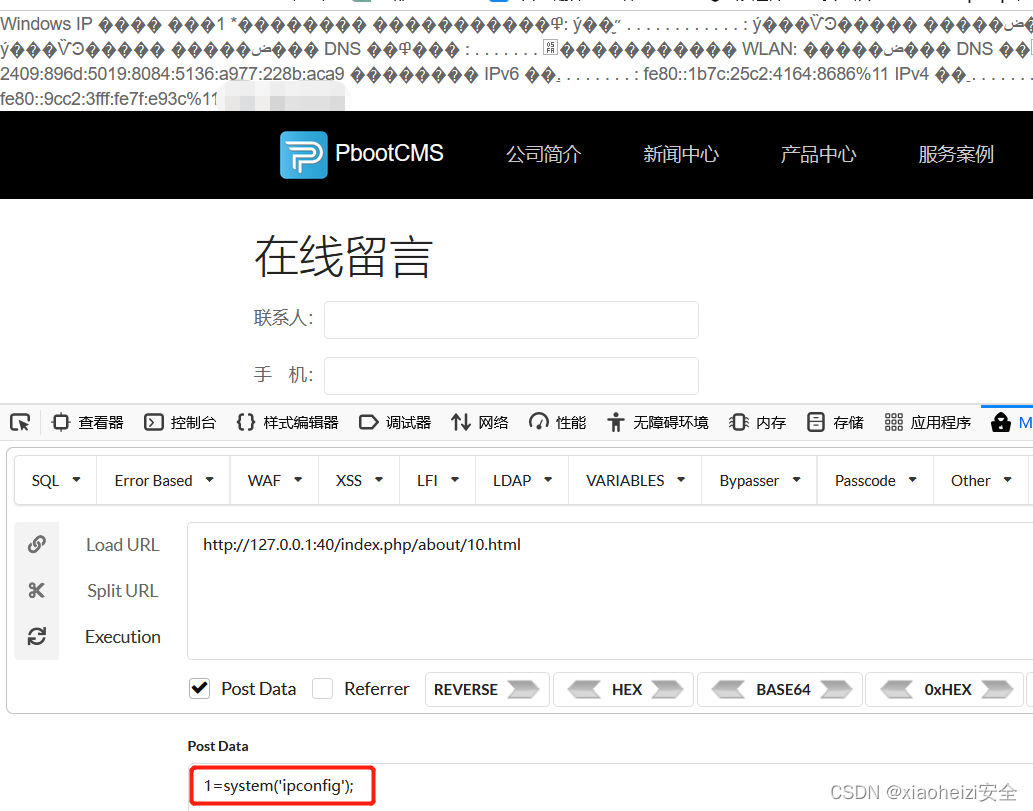
Task: Open the Bypasser dropdown
Action: 759,480
